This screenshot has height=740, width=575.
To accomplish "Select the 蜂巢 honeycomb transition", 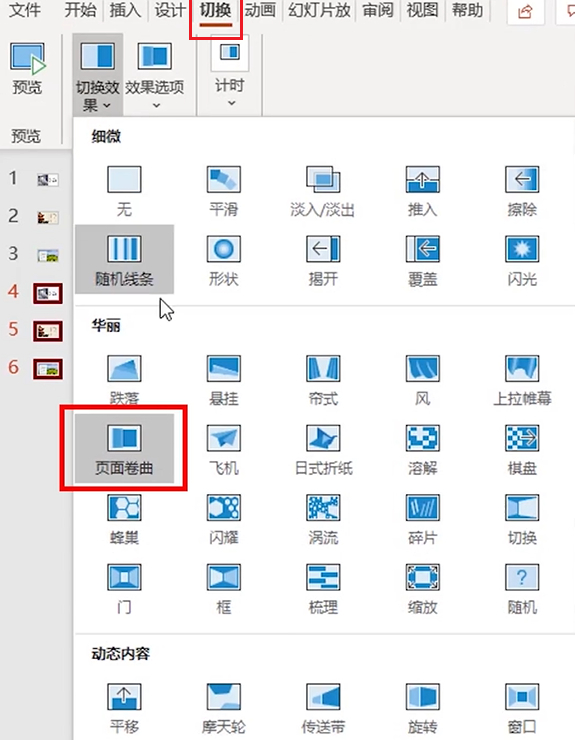I will point(124,518).
